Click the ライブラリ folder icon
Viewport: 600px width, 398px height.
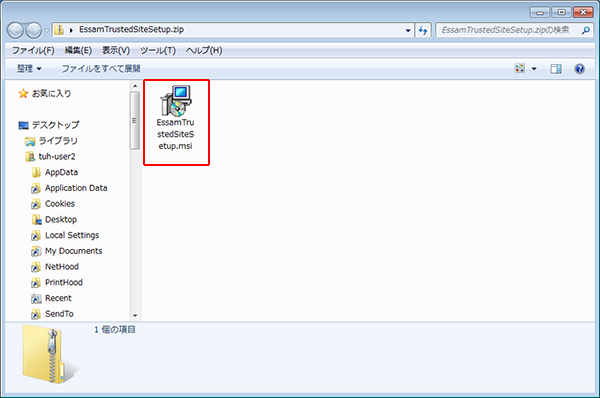point(30,141)
